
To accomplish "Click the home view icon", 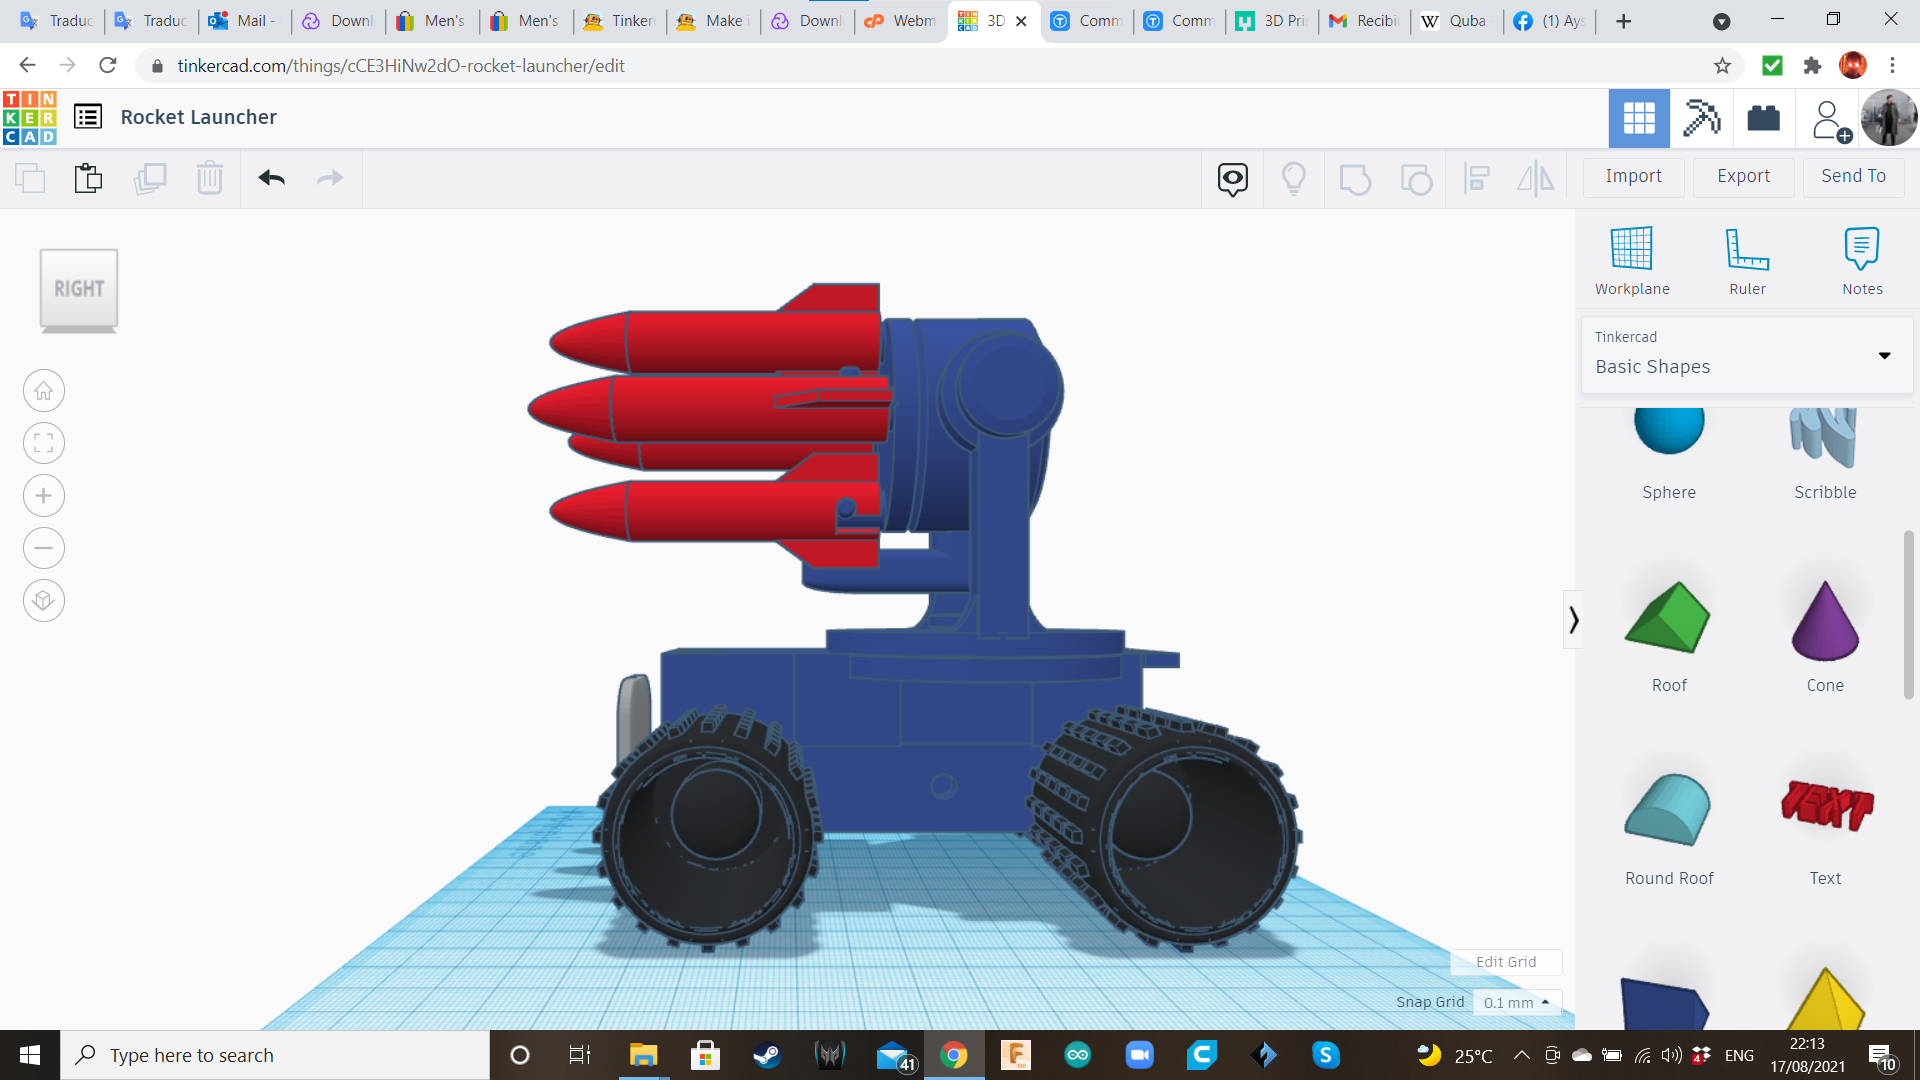I will click(43, 390).
